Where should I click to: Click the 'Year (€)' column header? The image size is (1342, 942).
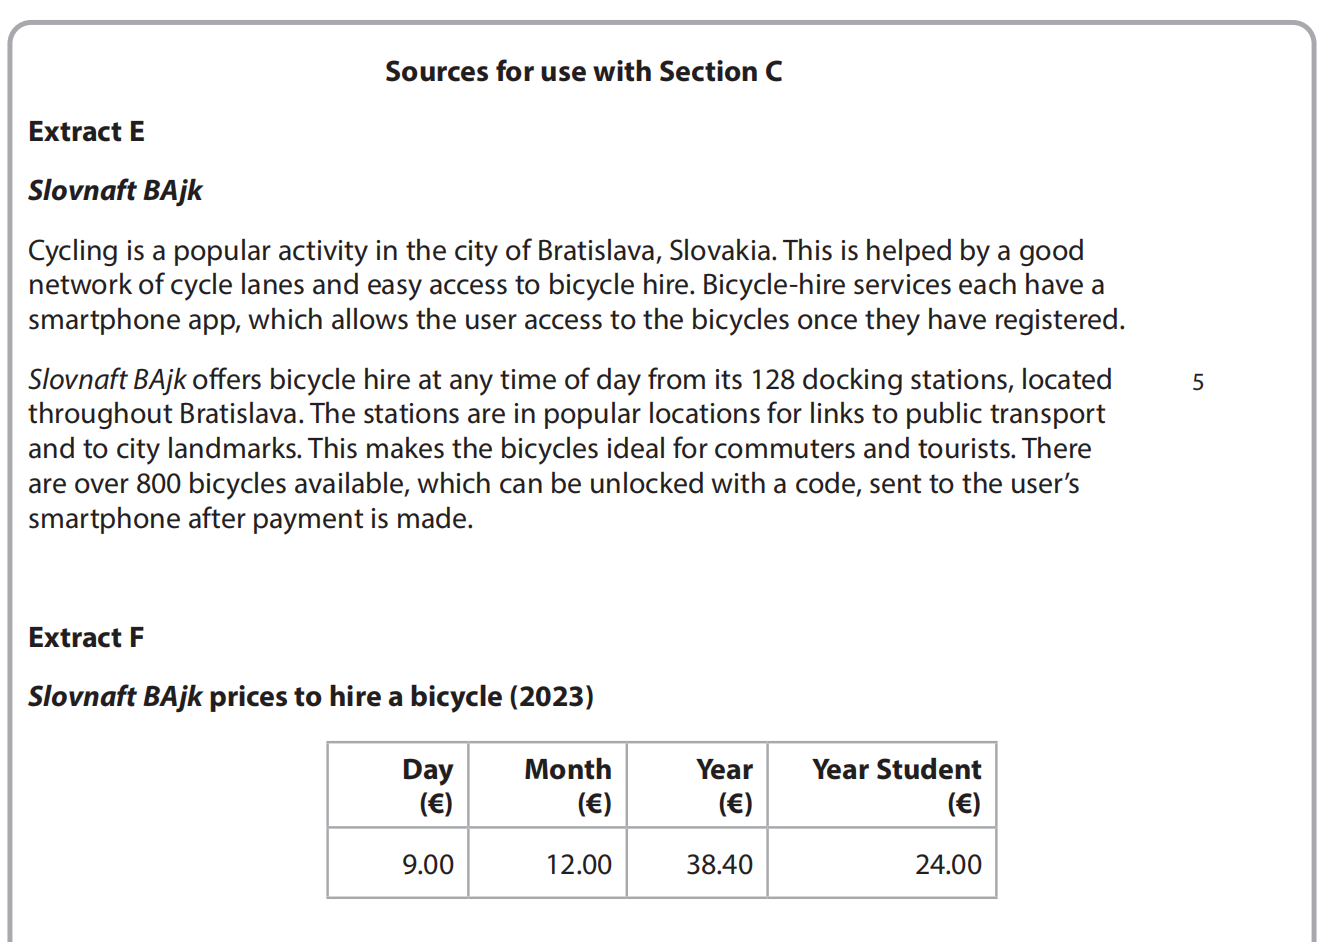tap(724, 785)
